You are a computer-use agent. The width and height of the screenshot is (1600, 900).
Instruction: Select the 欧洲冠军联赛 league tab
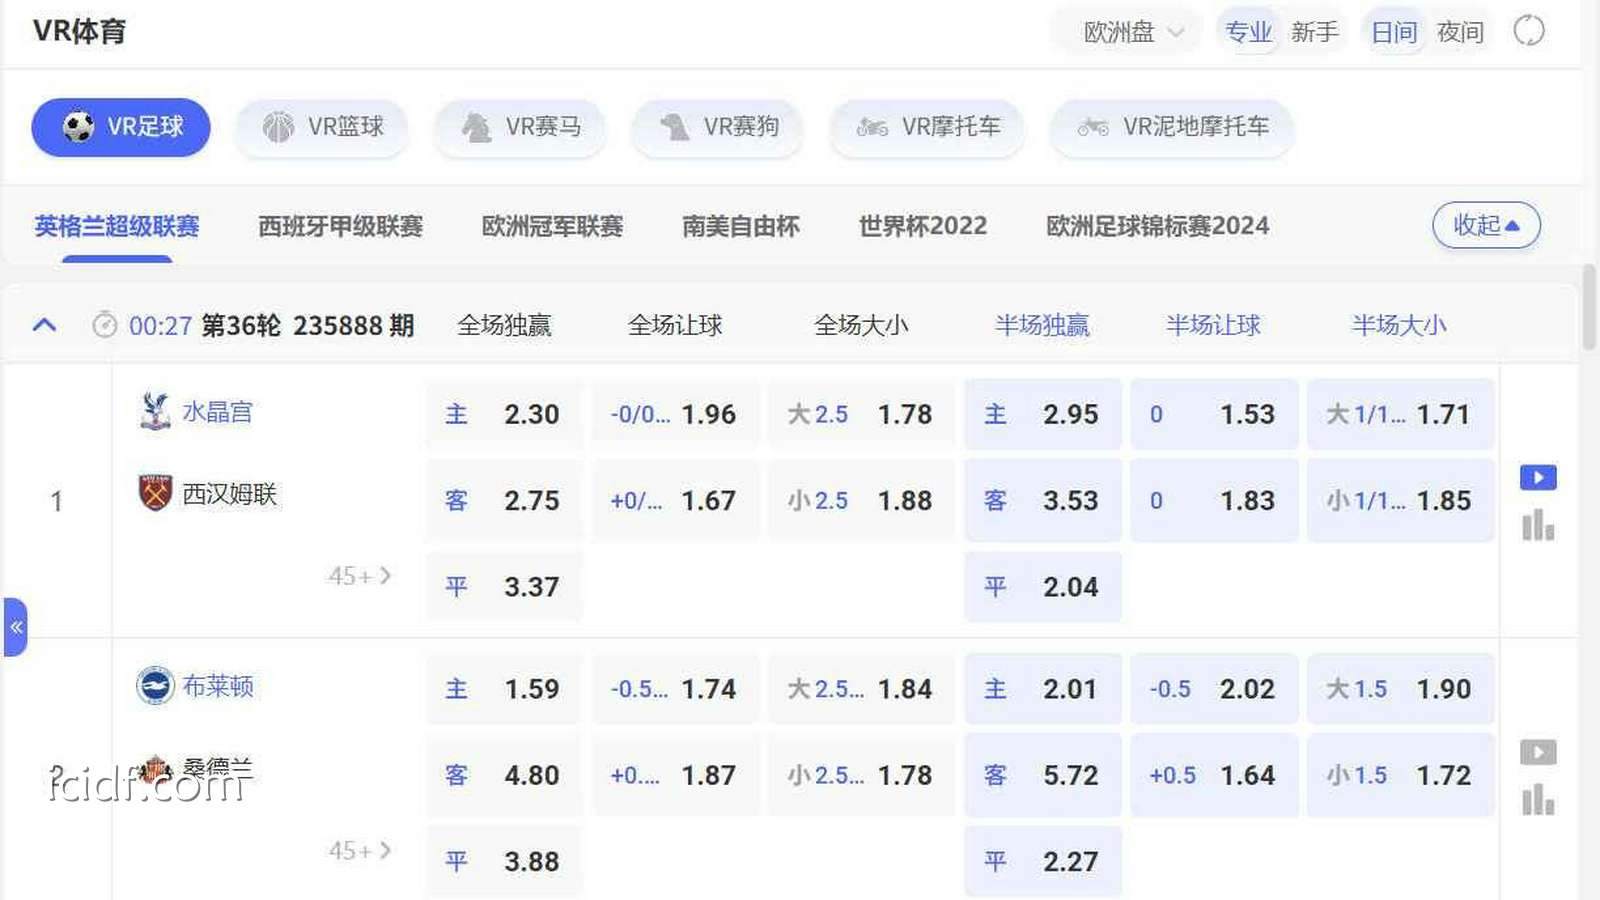[x=552, y=226]
